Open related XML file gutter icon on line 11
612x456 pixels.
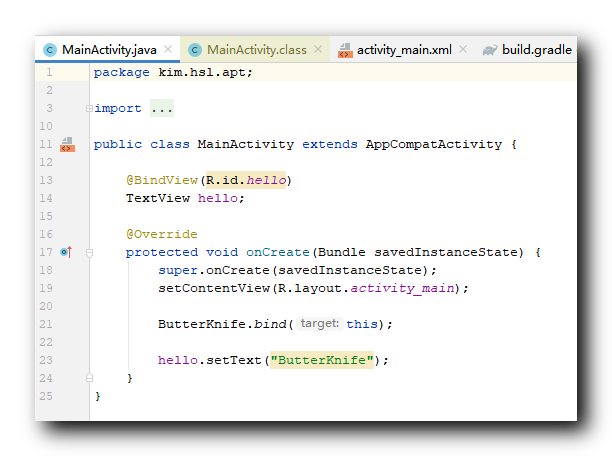(x=67, y=144)
